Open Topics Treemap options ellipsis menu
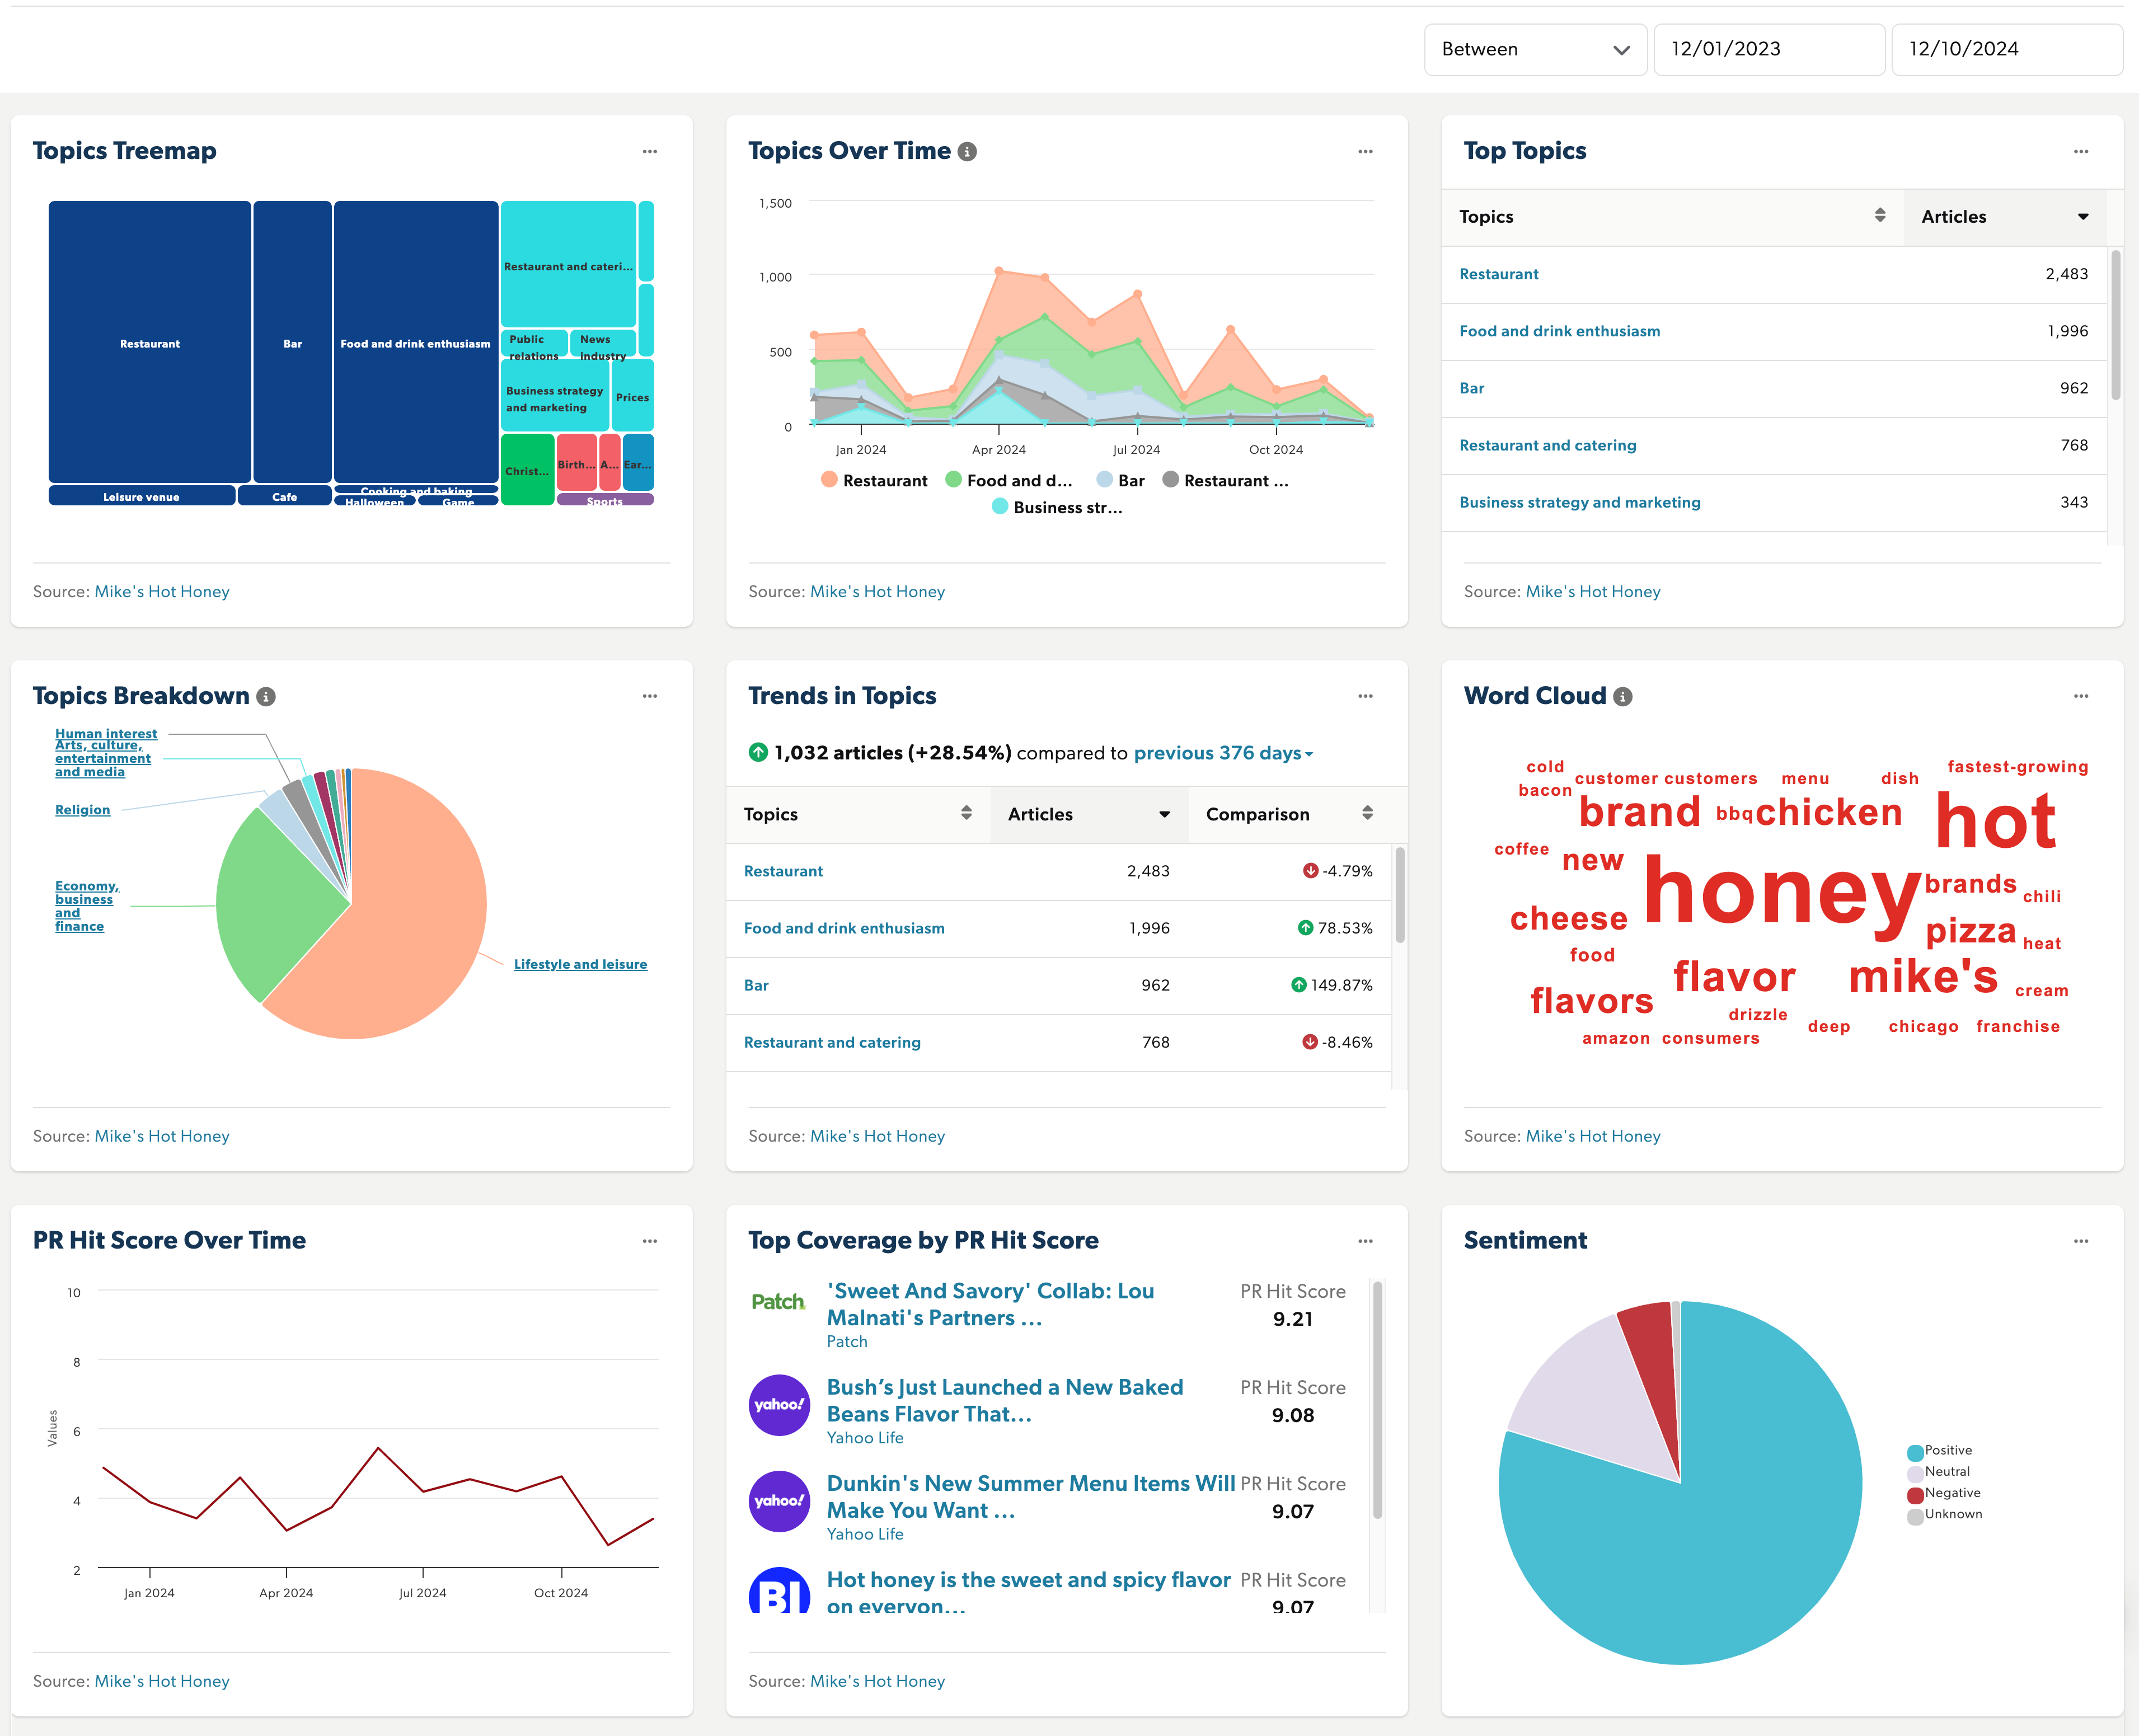The image size is (2139, 1736). (x=649, y=152)
